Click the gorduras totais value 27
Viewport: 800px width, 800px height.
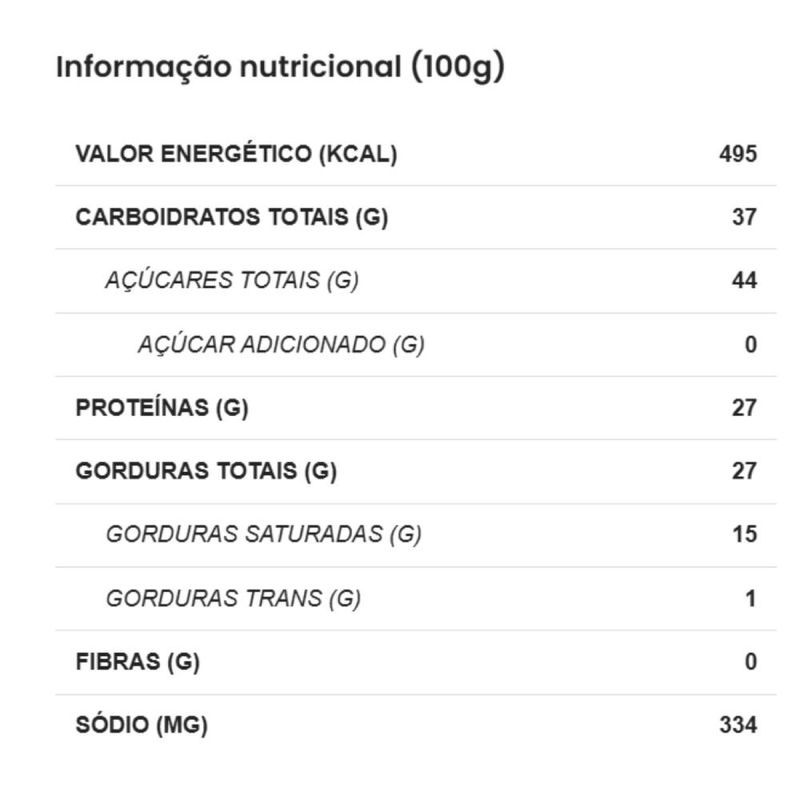[x=744, y=471]
